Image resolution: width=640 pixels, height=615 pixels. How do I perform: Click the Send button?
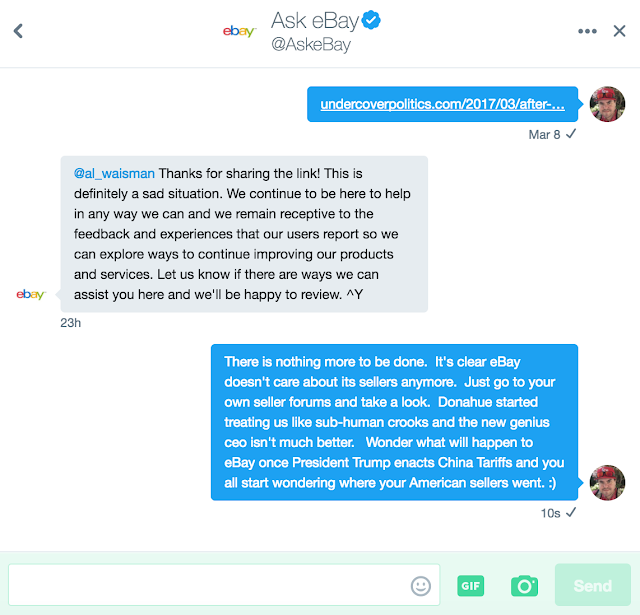point(593,586)
